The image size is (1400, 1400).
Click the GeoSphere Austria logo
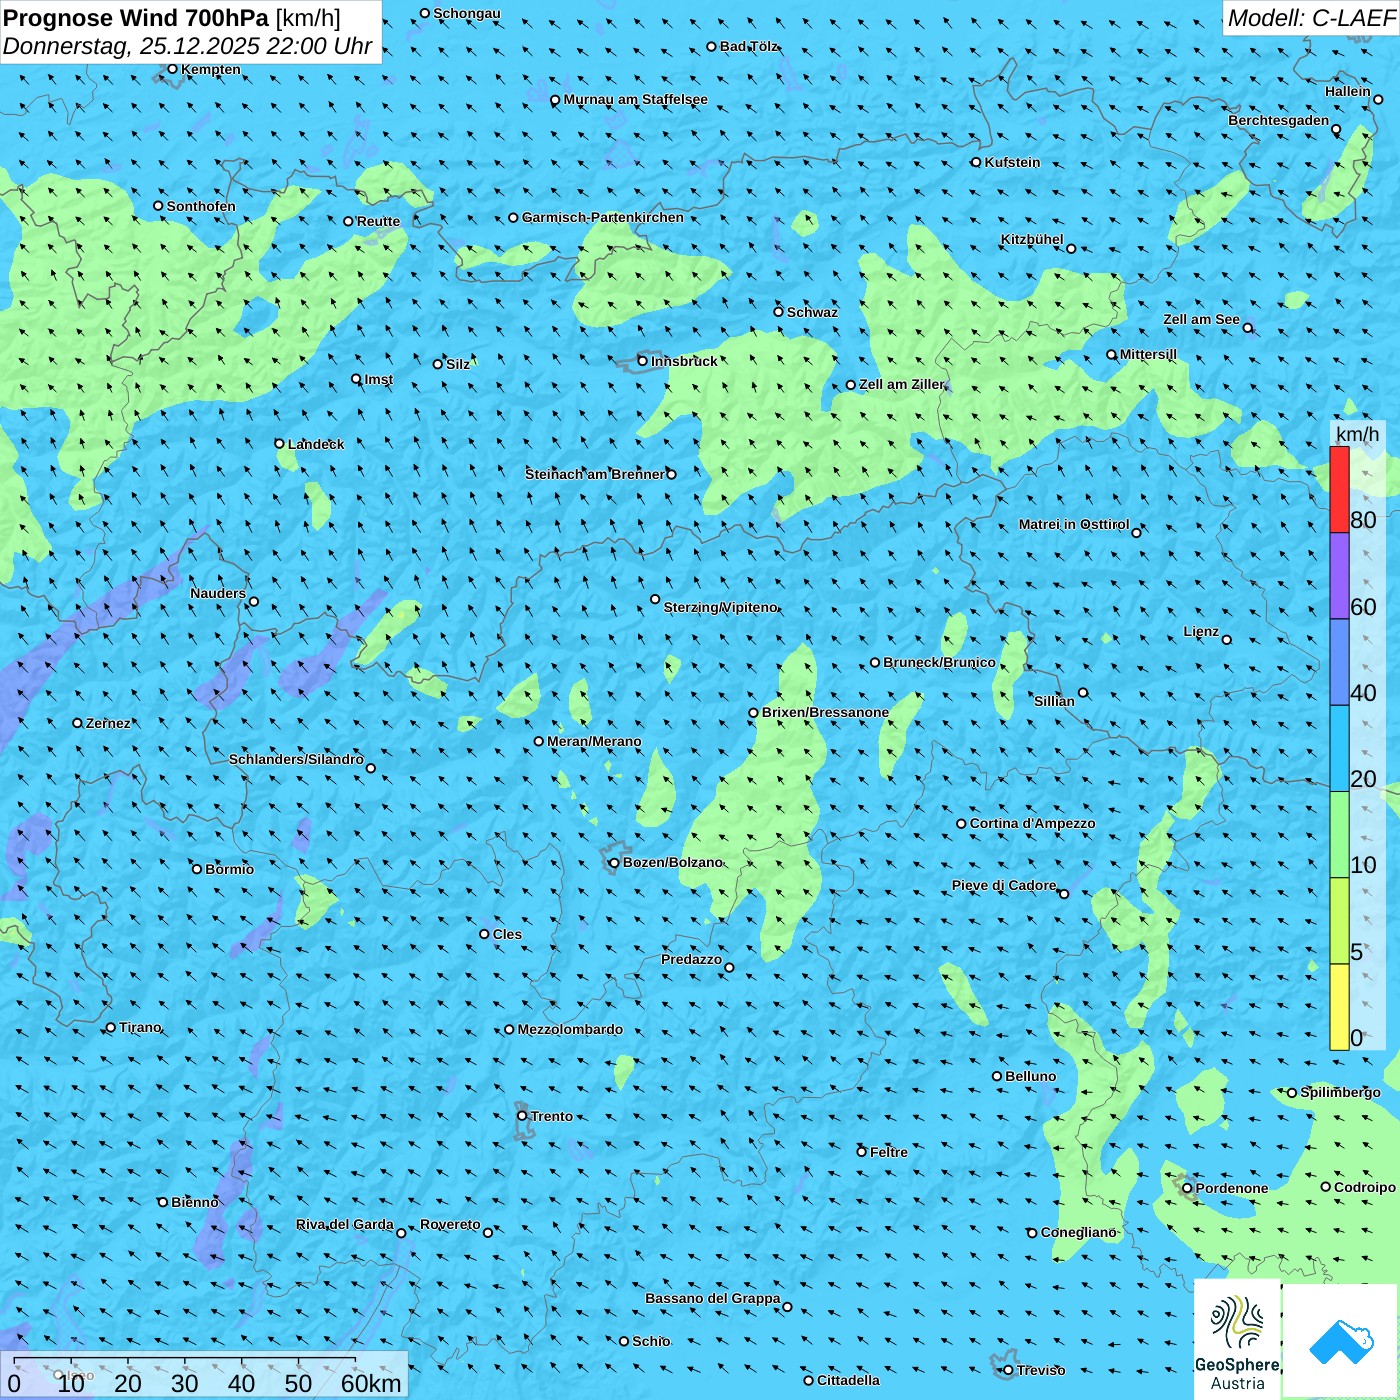point(1237,1340)
